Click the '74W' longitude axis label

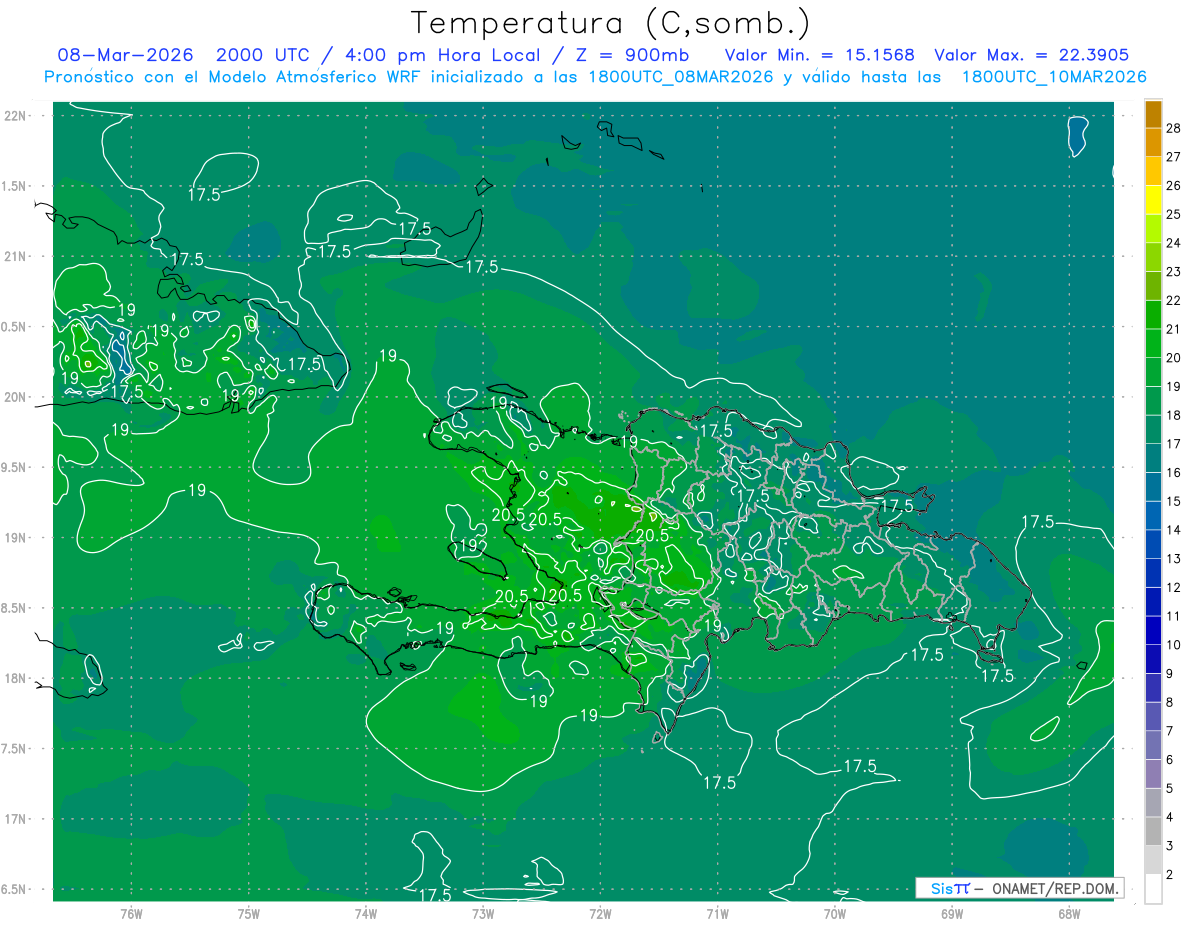[x=366, y=913]
